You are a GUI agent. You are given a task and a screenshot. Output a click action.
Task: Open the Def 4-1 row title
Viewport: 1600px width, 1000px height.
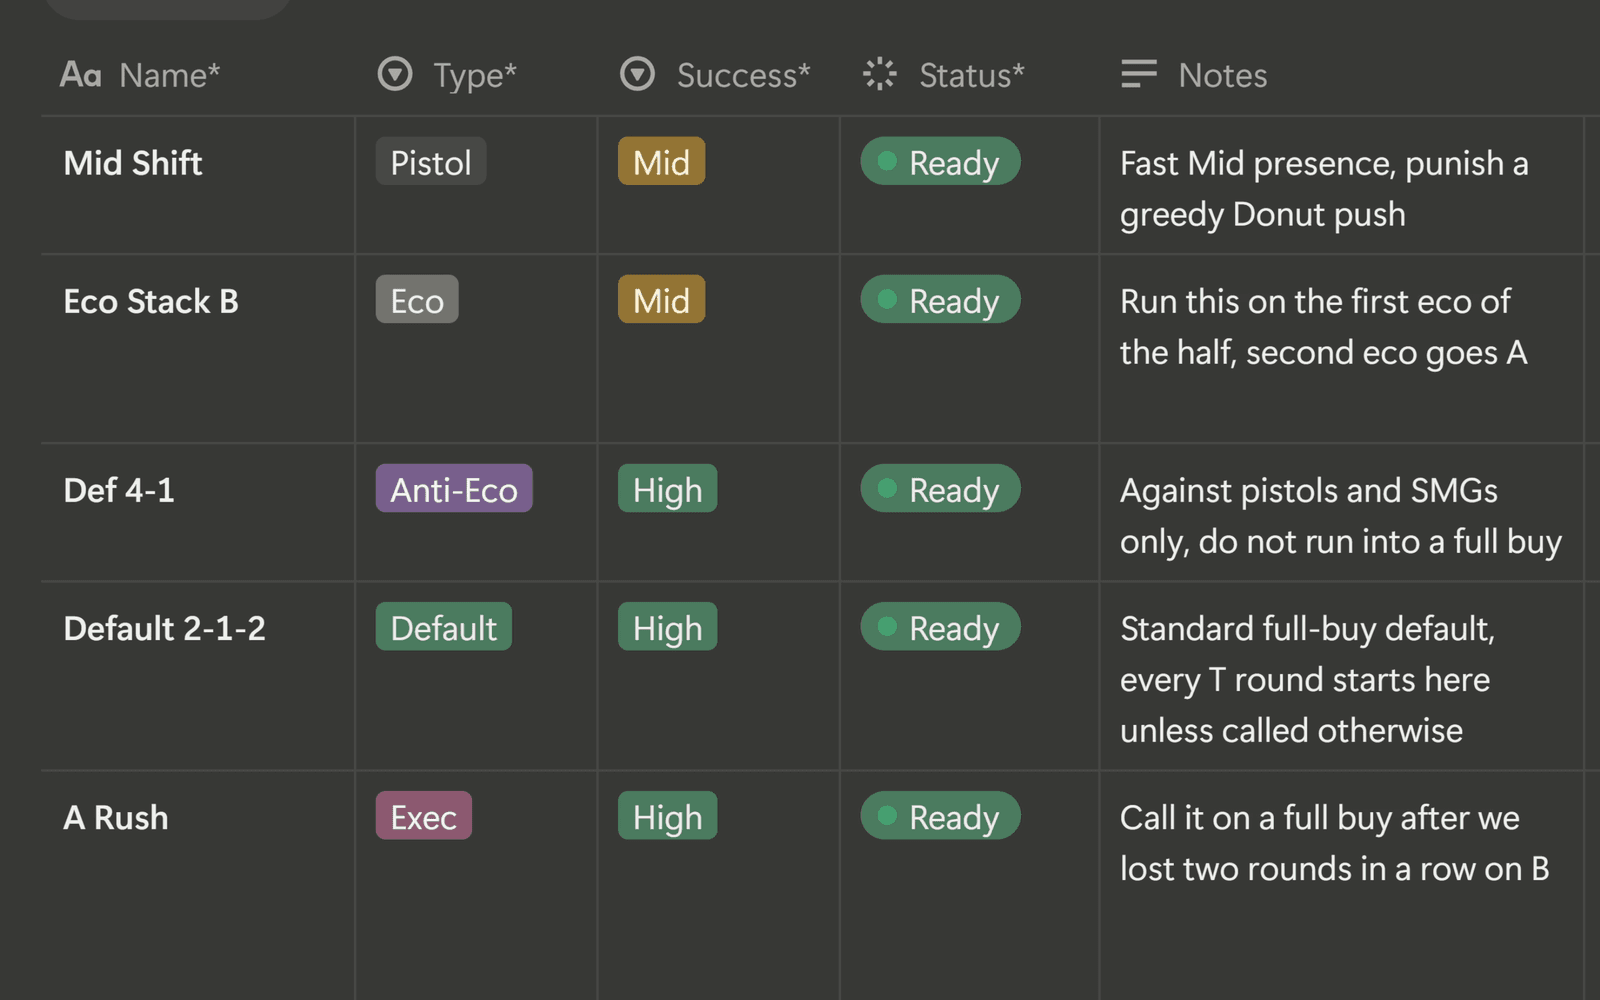coord(119,490)
